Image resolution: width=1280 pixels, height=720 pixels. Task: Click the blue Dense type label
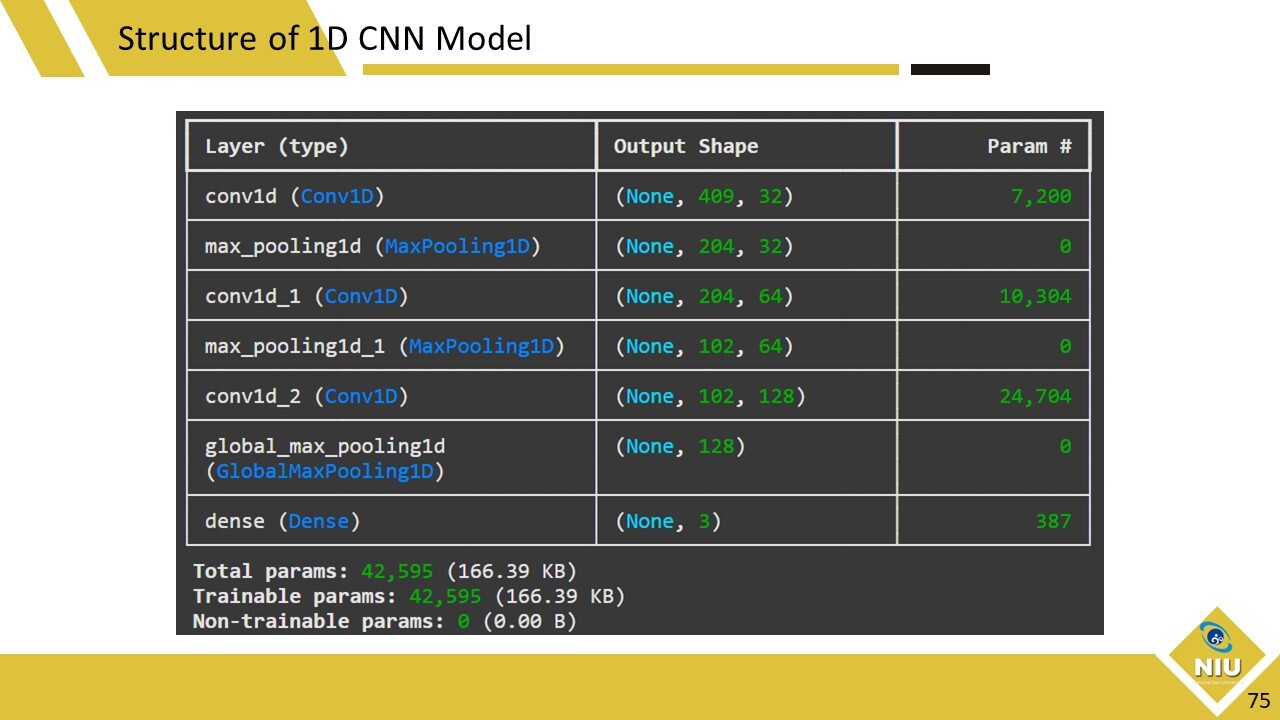(x=319, y=521)
